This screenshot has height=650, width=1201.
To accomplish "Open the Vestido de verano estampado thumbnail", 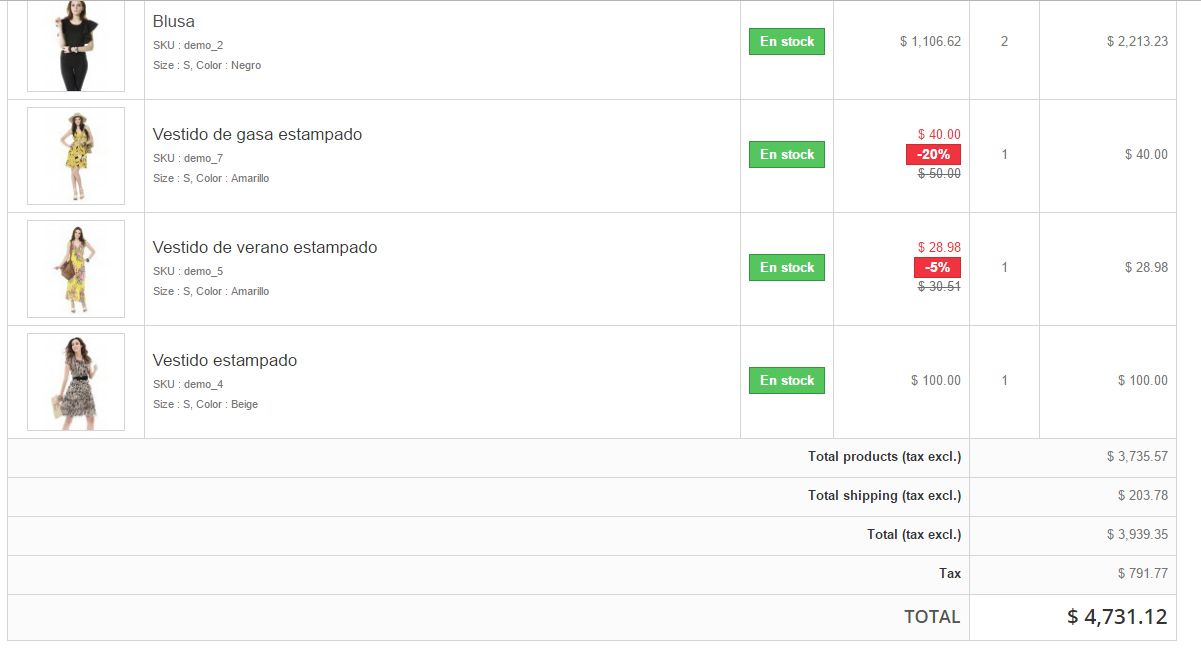I will (x=76, y=269).
